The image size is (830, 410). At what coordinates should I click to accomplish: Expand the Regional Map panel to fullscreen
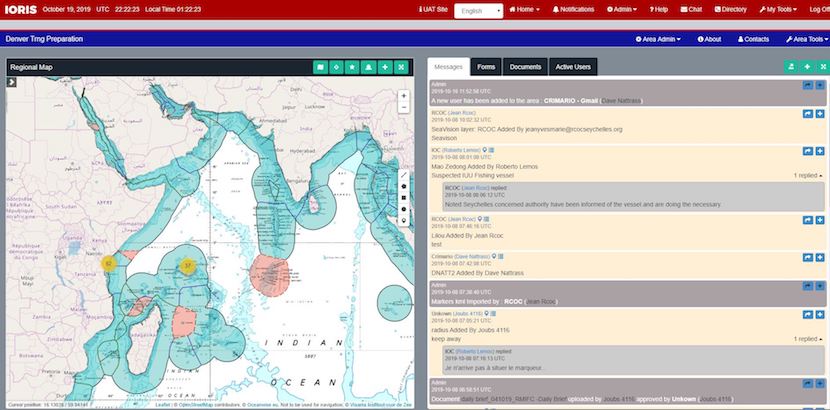401,67
